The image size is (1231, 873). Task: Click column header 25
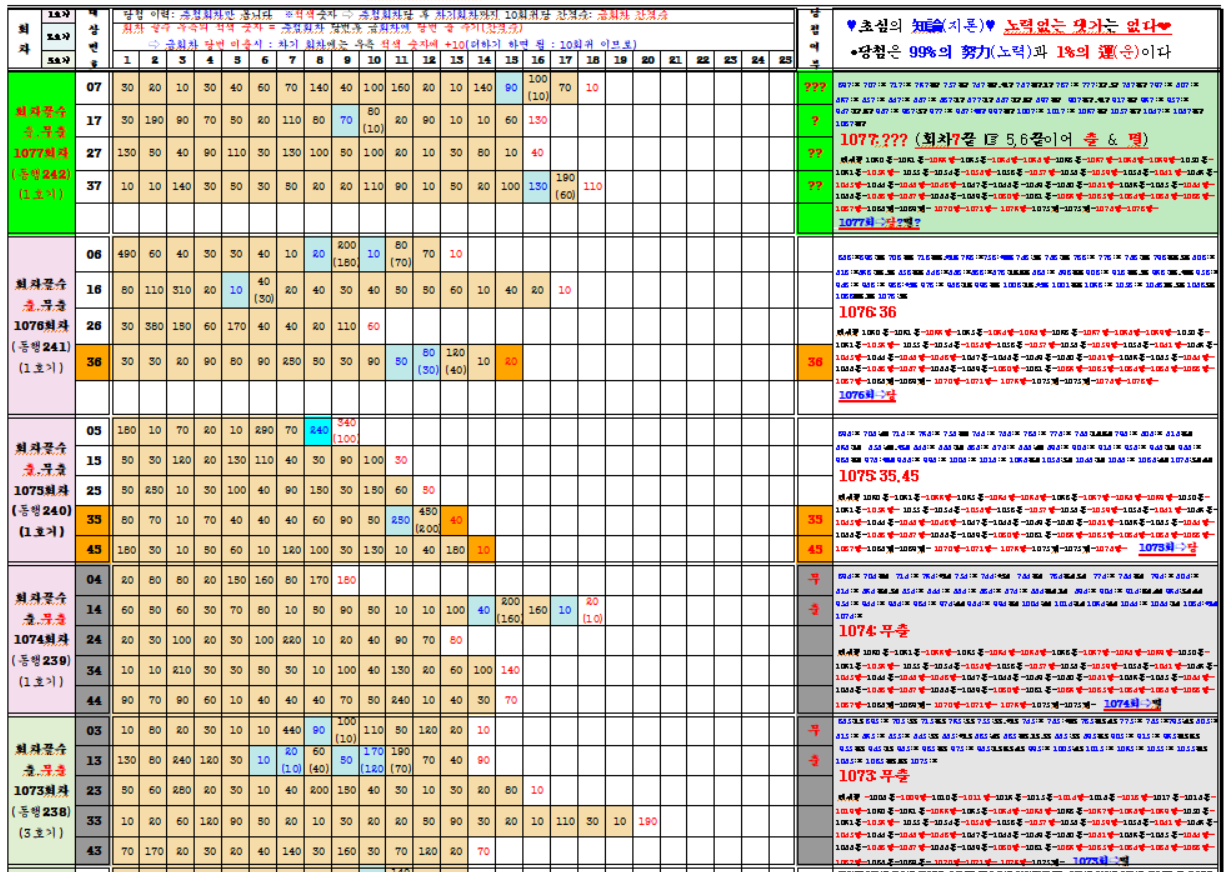pos(785,60)
